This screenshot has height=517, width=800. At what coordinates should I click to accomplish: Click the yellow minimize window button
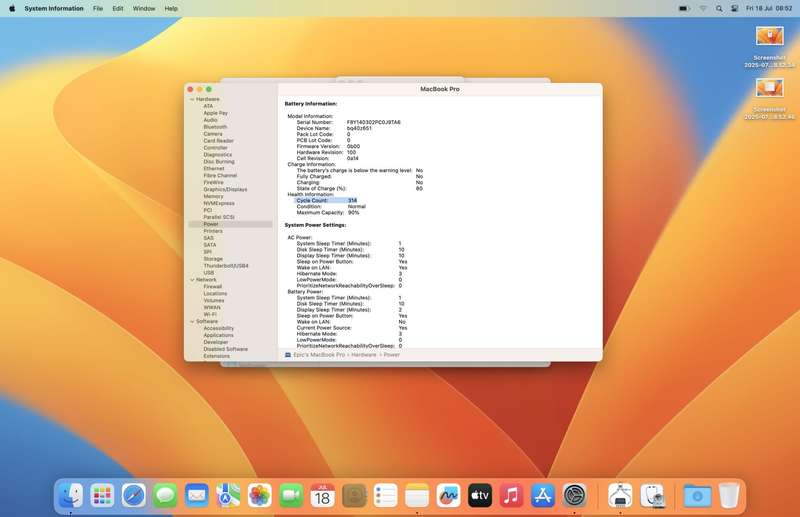(x=199, y=89)
